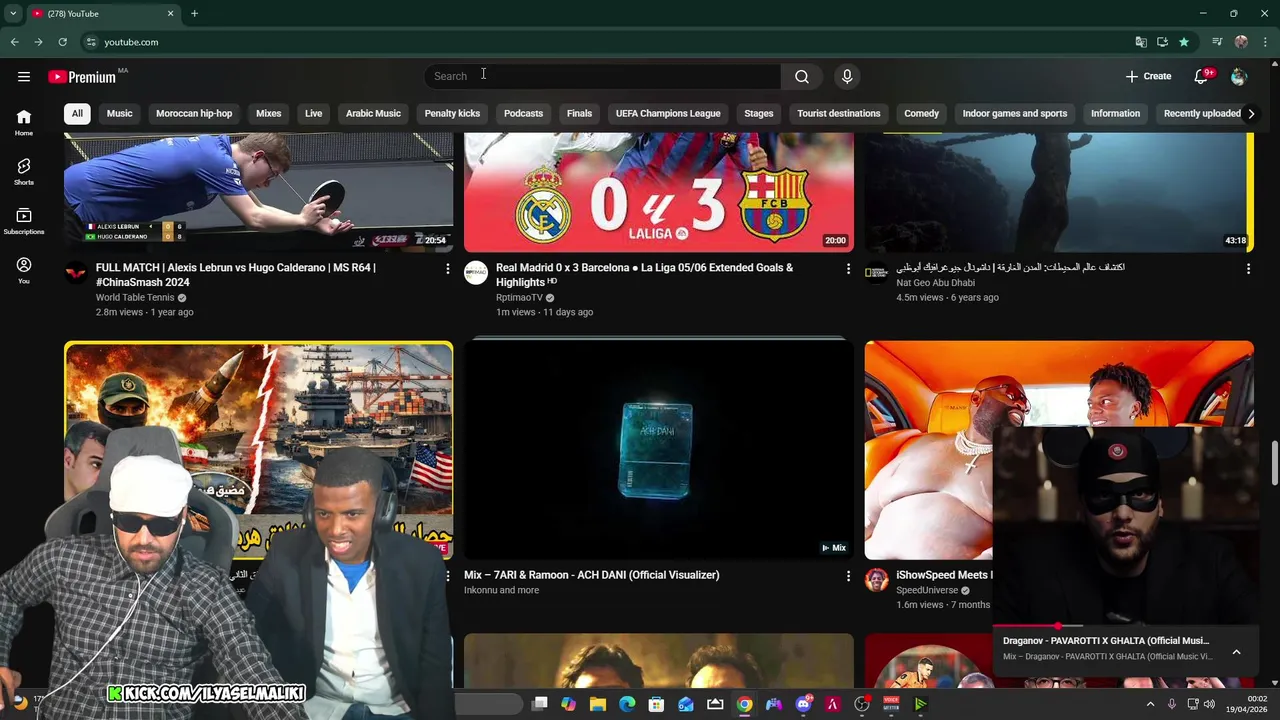Open RptimaoTV channel name link
The height and width of the screenshot is (720, 1280).
(x=519, y=297)
